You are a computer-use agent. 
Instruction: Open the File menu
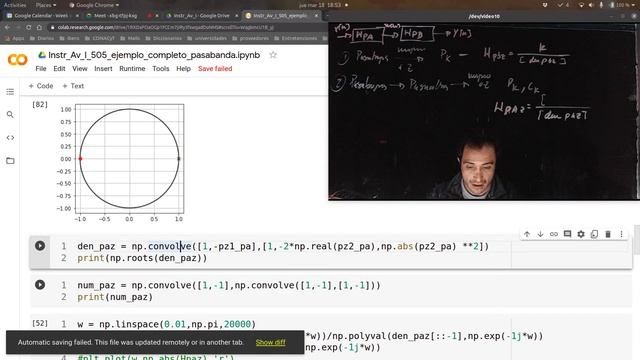(x=41, y=69)
